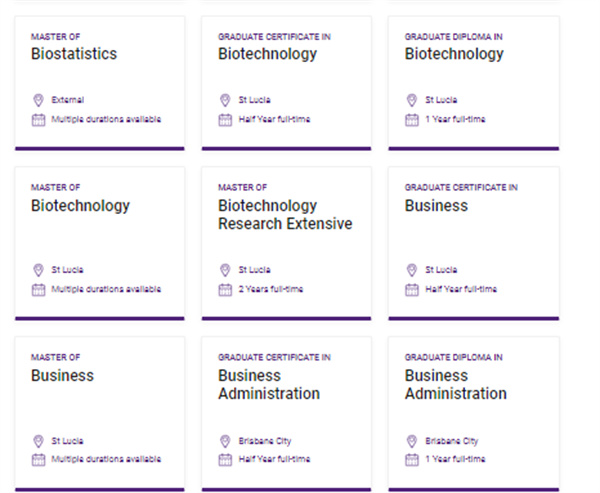Viewport: 600px width, 493px height.
Task: Click calendar icon on Biotechnology Research Extensive card
Action: (225, 289)
